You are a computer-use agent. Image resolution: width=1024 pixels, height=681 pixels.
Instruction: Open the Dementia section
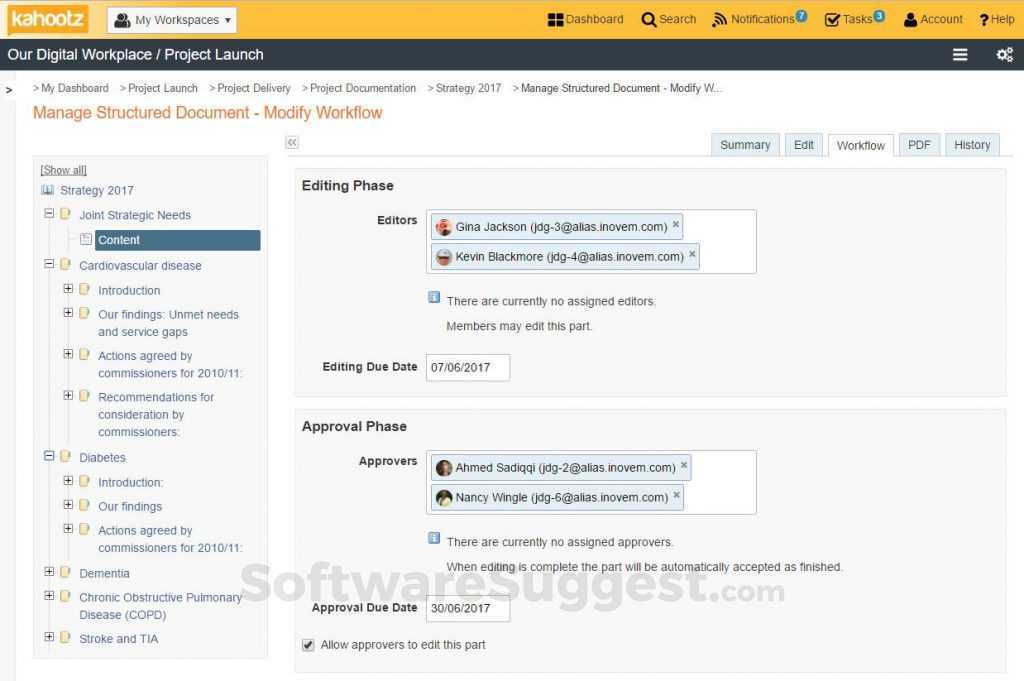click(104, 573)
